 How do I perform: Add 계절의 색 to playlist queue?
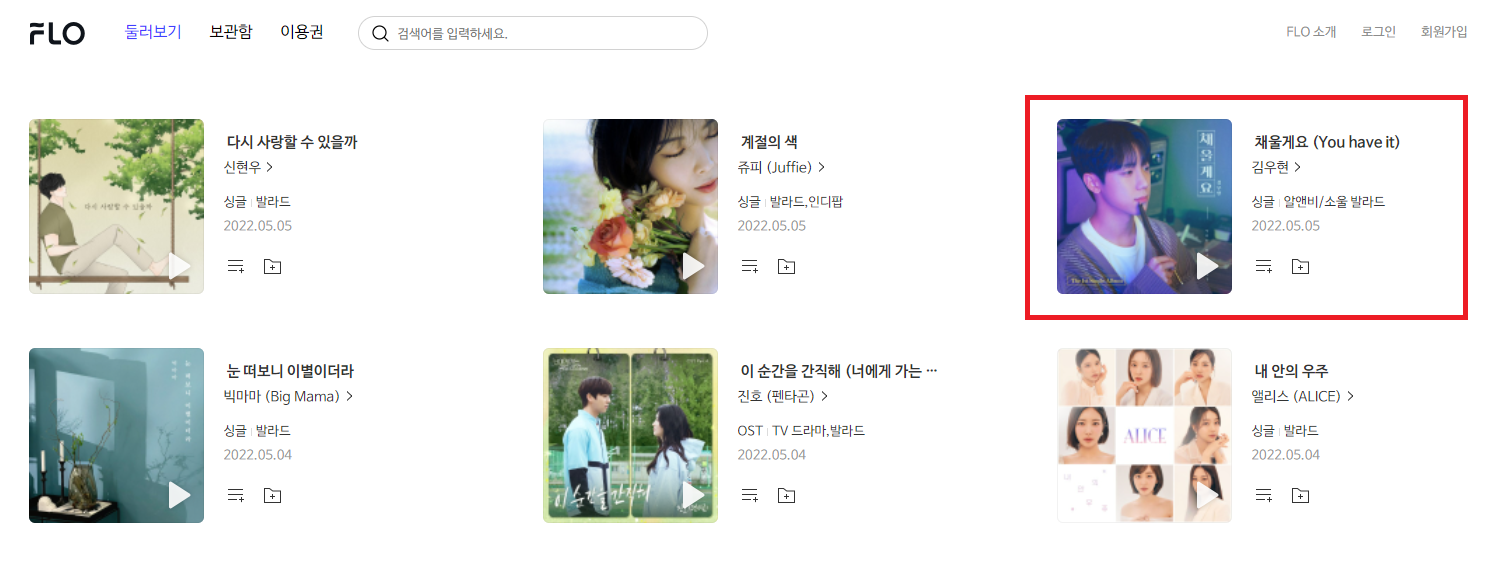pyautogui.click(x=750, y=267)
